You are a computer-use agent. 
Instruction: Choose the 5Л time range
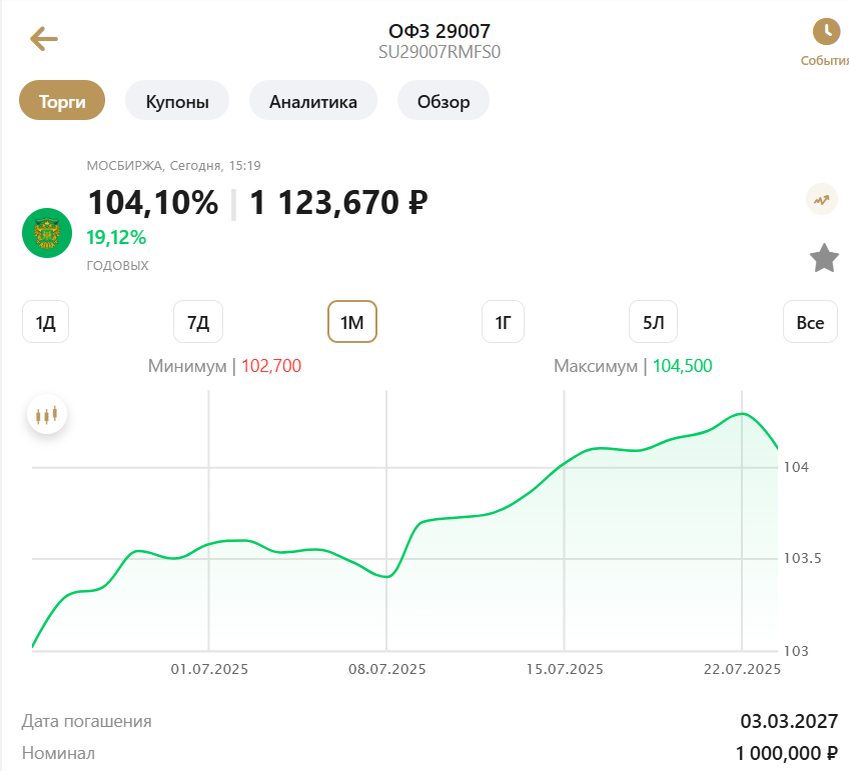(x=654, y=322)
